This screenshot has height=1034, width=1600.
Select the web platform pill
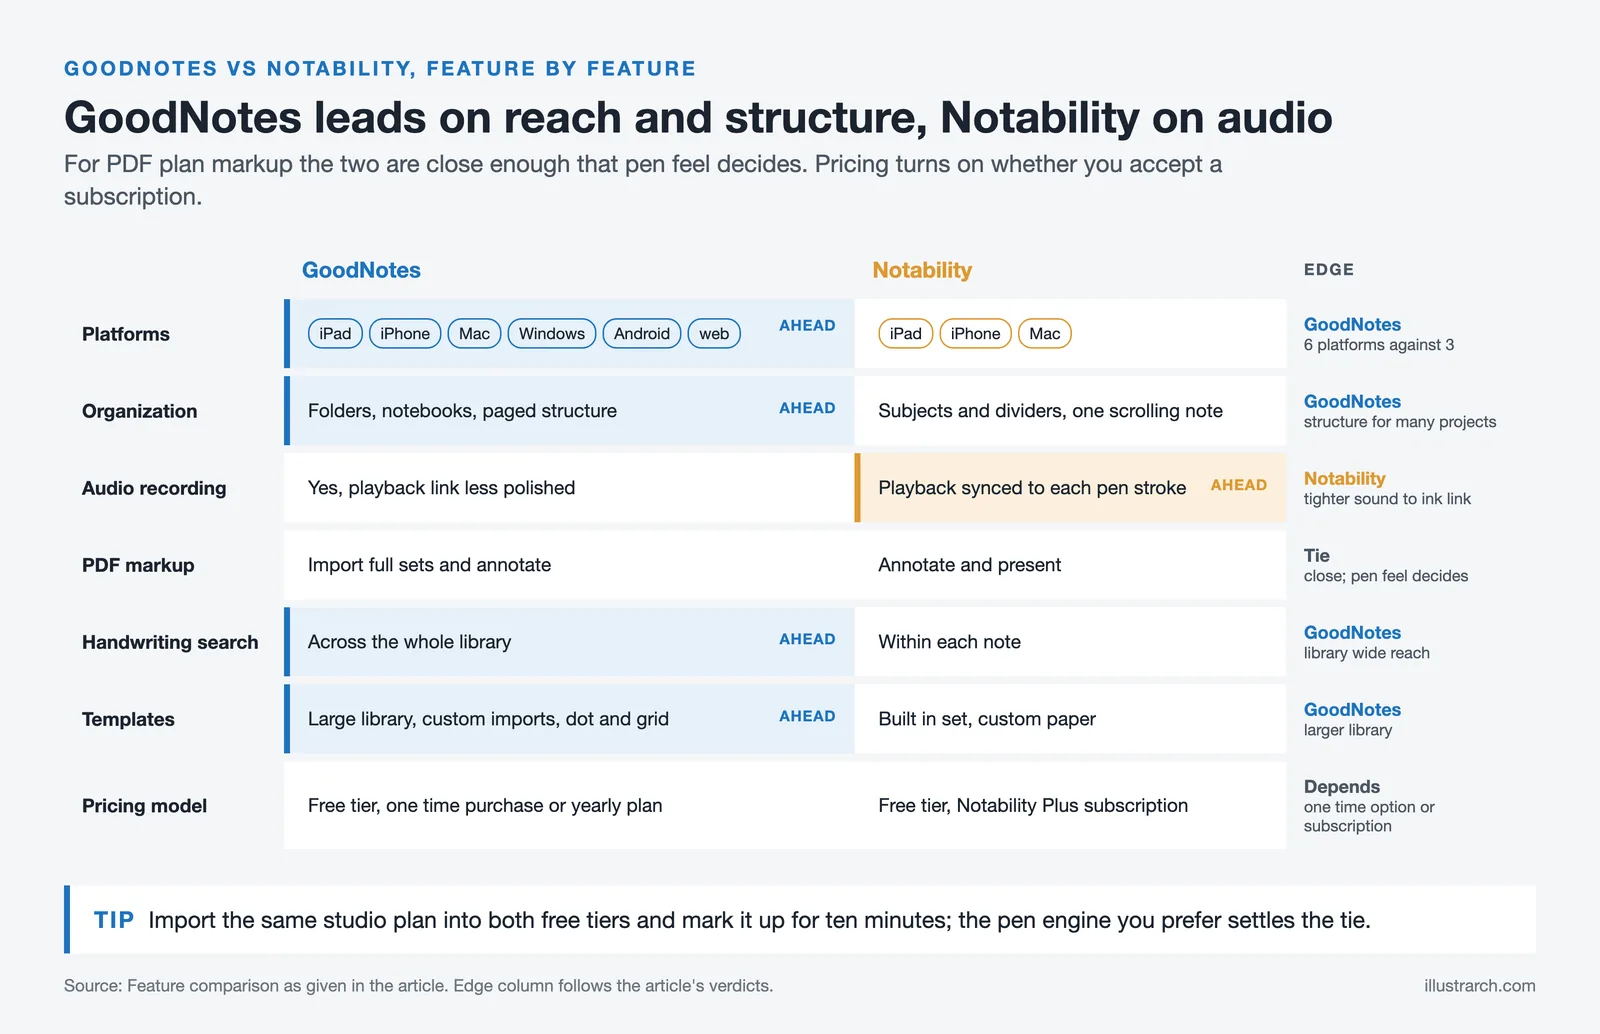coord(714,333)
